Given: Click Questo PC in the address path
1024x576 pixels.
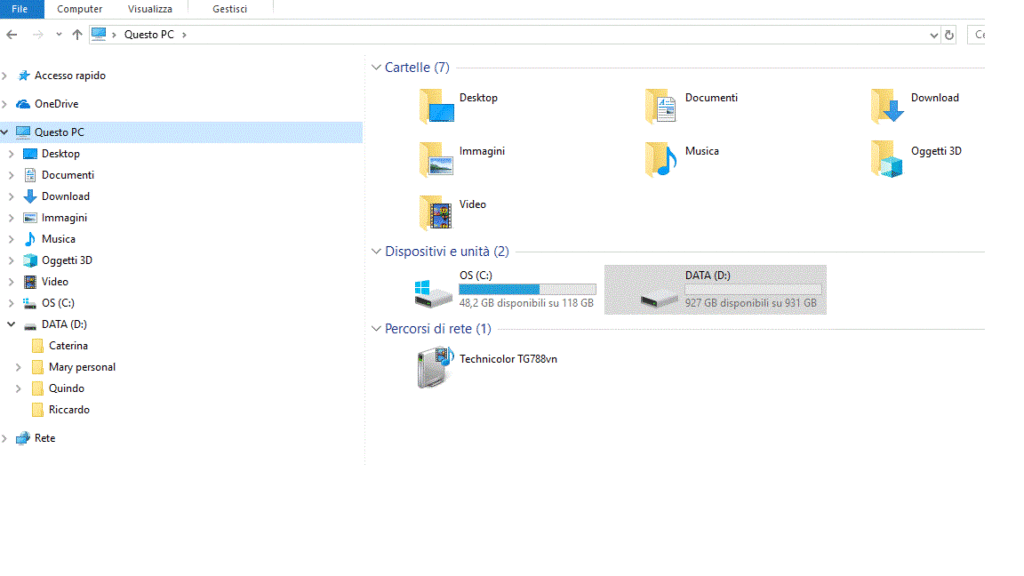Looking at the screenshot, I should (x=149, y=35).
